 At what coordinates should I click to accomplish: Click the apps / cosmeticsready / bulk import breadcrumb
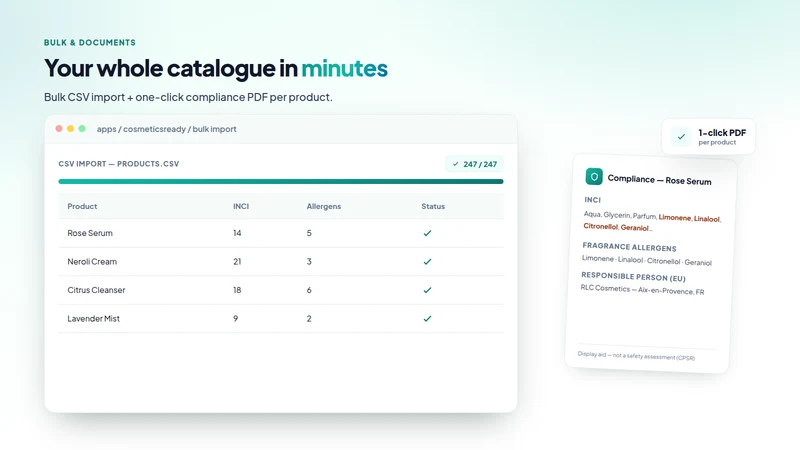167,129
